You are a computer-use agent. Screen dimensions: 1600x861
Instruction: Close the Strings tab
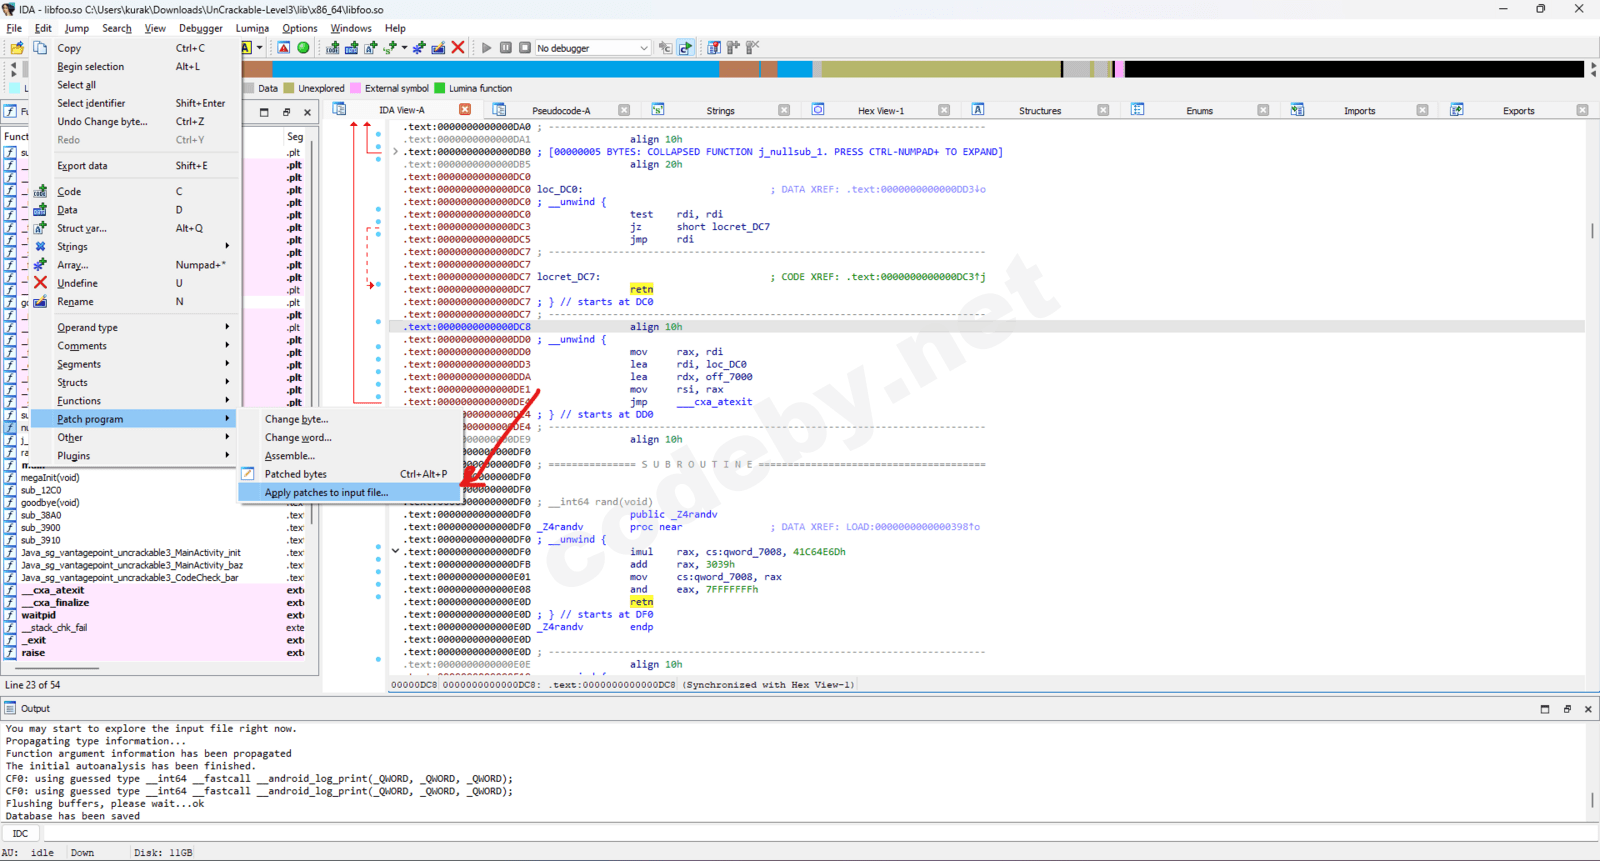tap(784, 110)
